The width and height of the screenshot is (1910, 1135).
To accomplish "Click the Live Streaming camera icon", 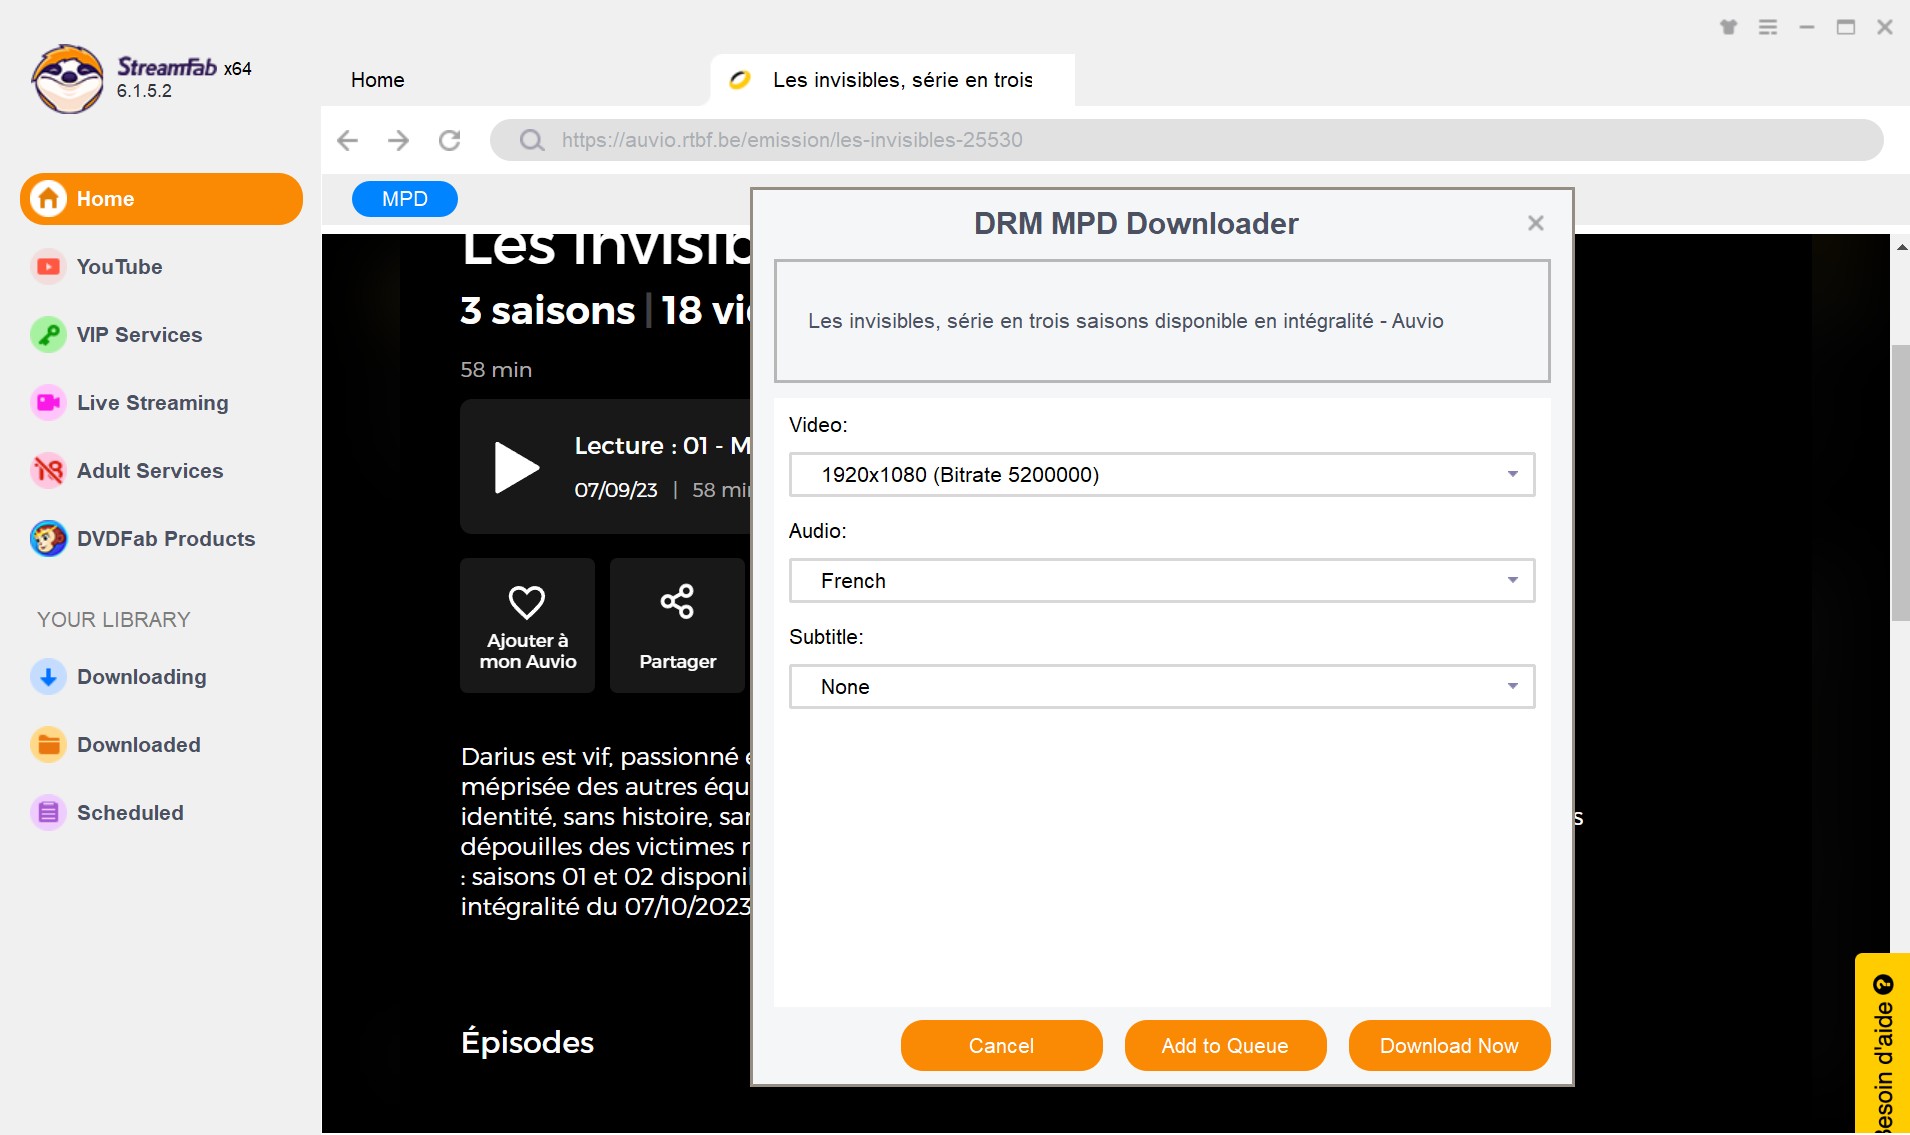I will [x=48, y=403].
